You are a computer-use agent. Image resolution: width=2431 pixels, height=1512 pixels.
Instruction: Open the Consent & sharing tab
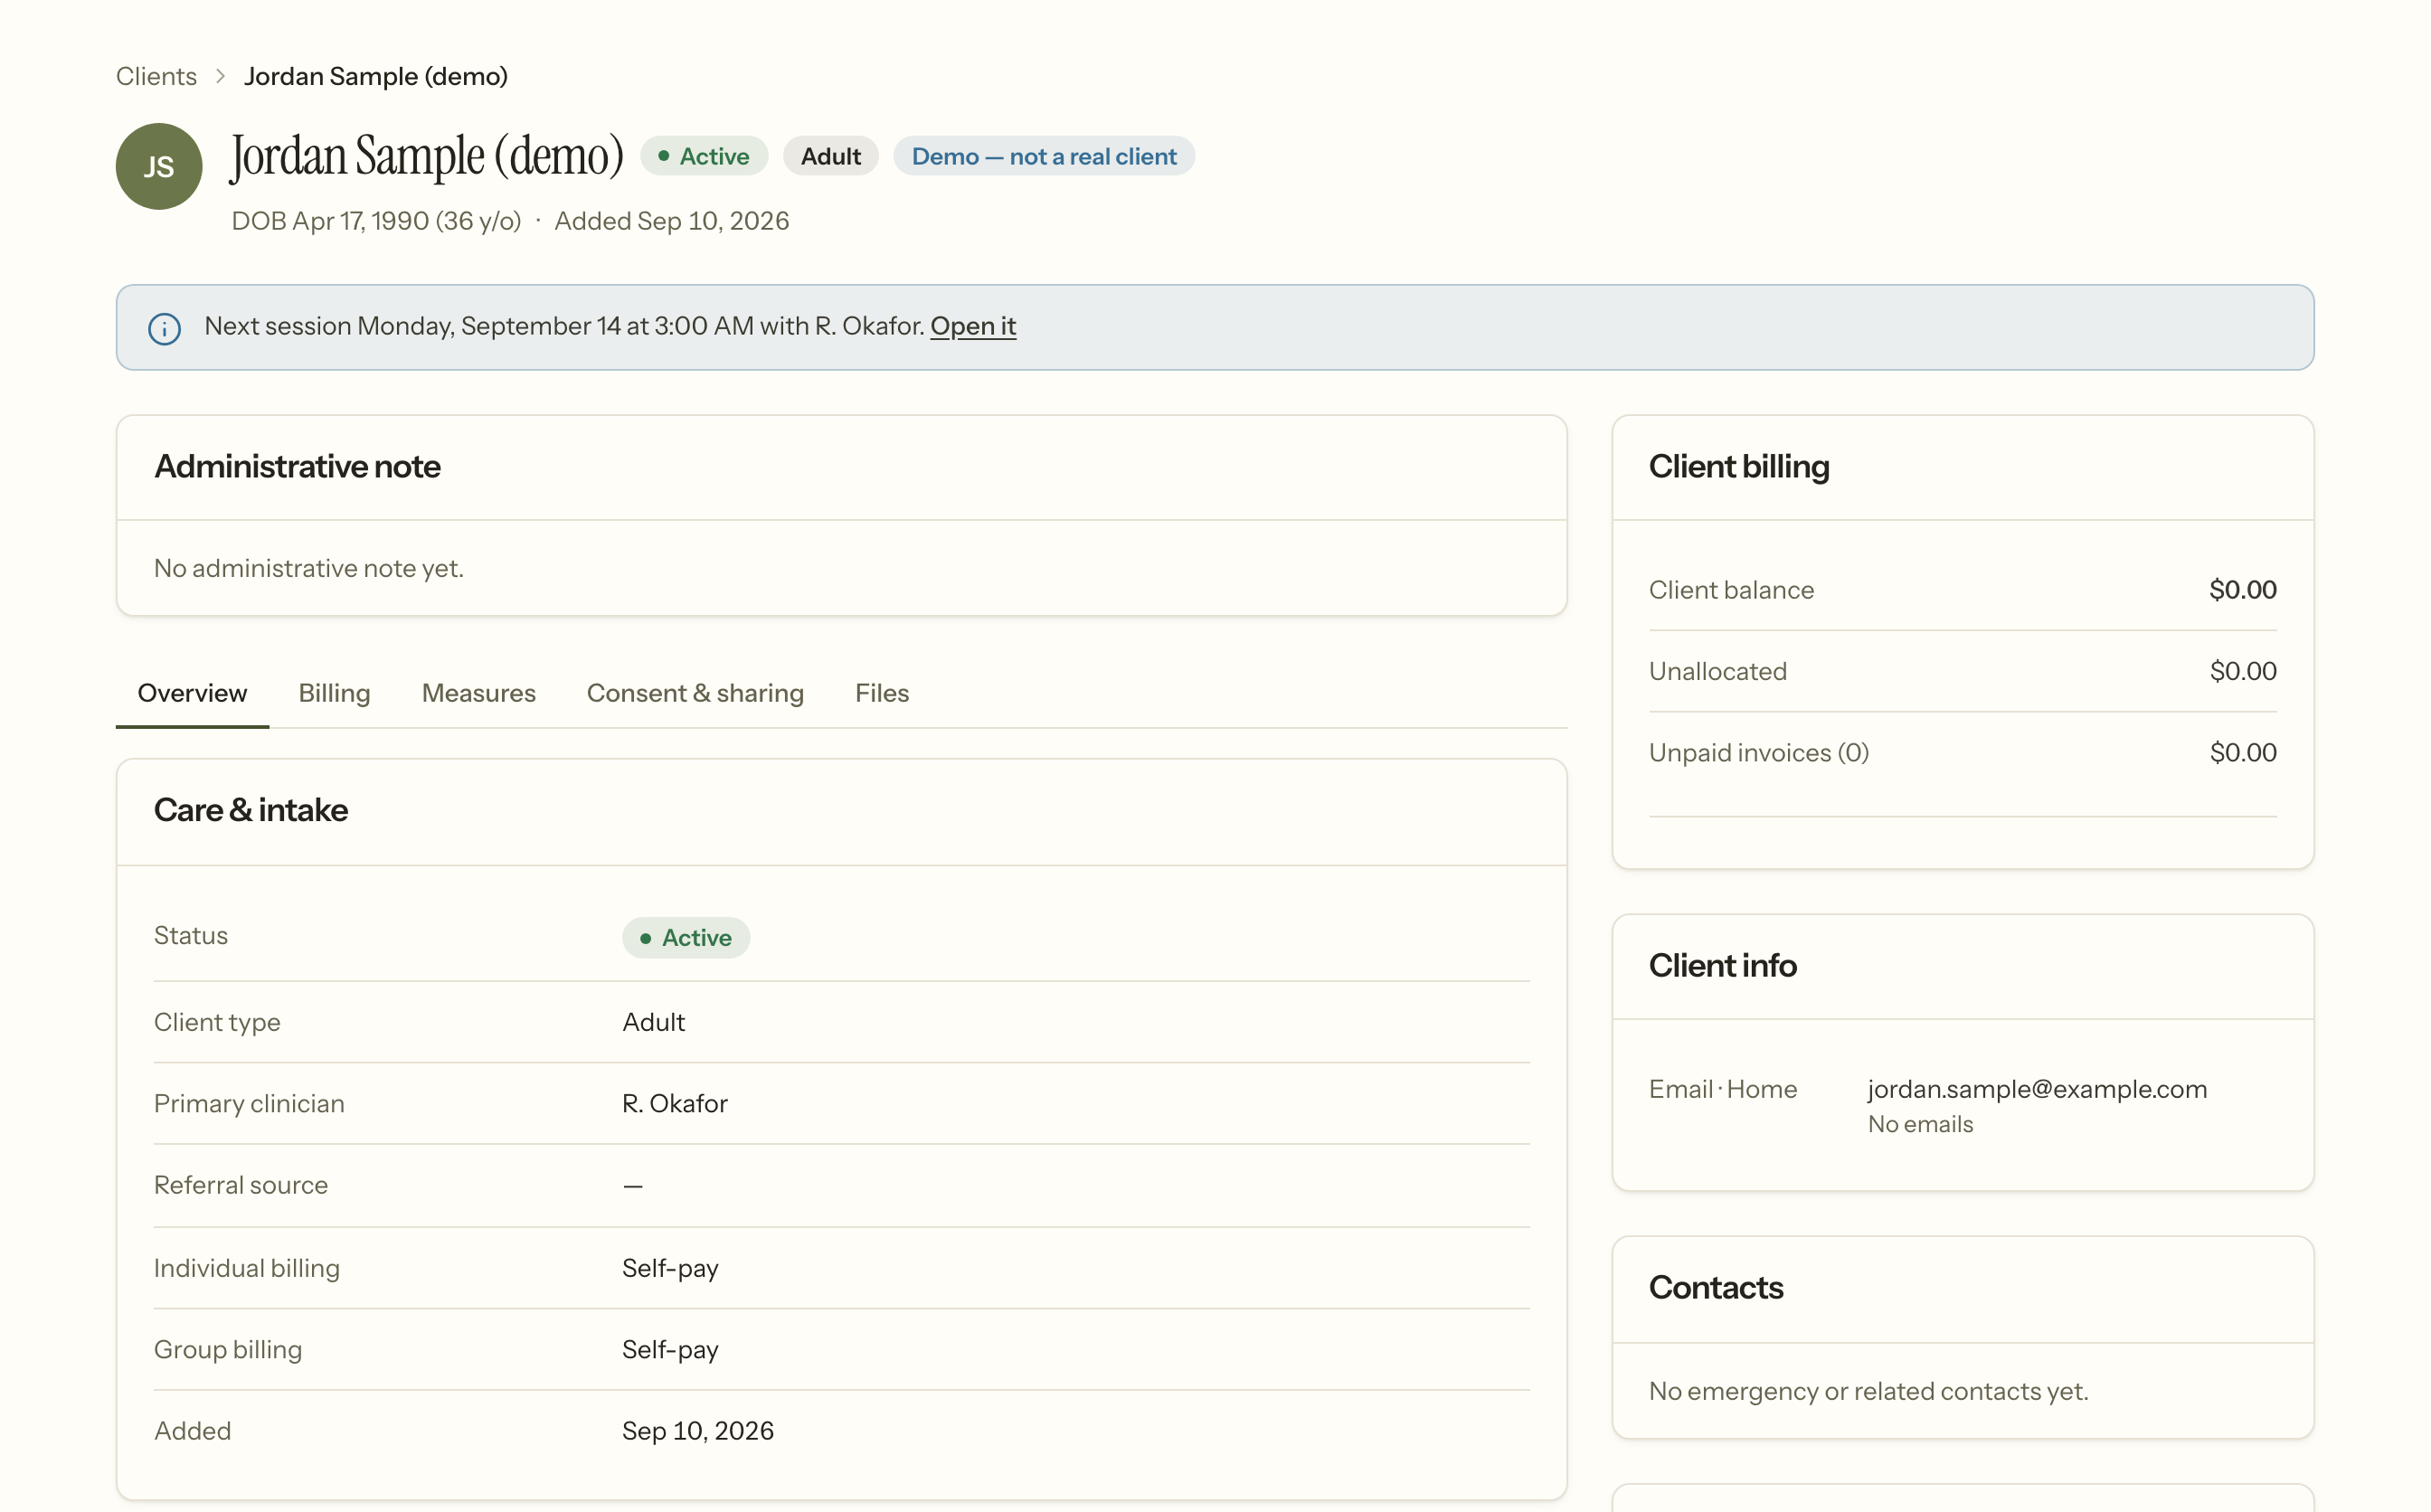coord(695,693)
